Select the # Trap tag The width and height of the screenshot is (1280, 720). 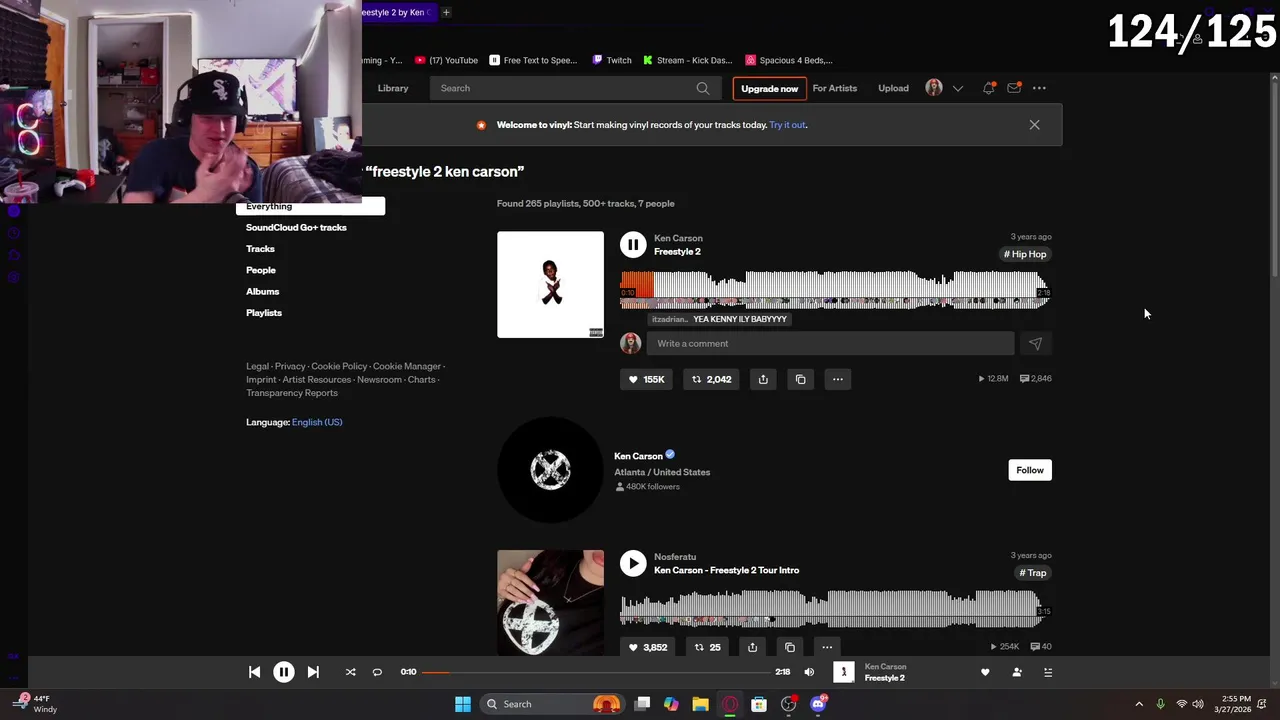click(x=1033, y=573)
